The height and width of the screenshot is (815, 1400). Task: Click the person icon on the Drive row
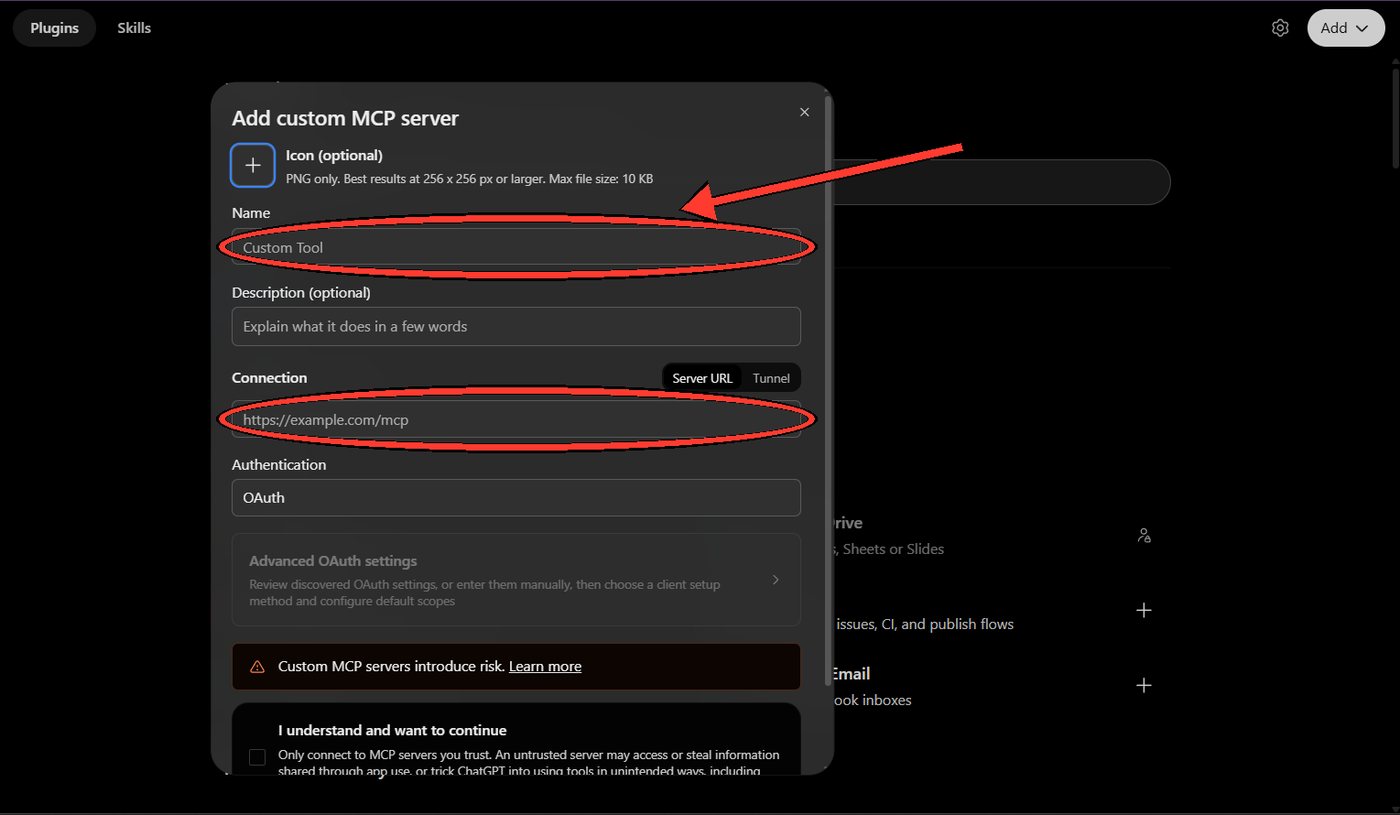click(1144, 535)
